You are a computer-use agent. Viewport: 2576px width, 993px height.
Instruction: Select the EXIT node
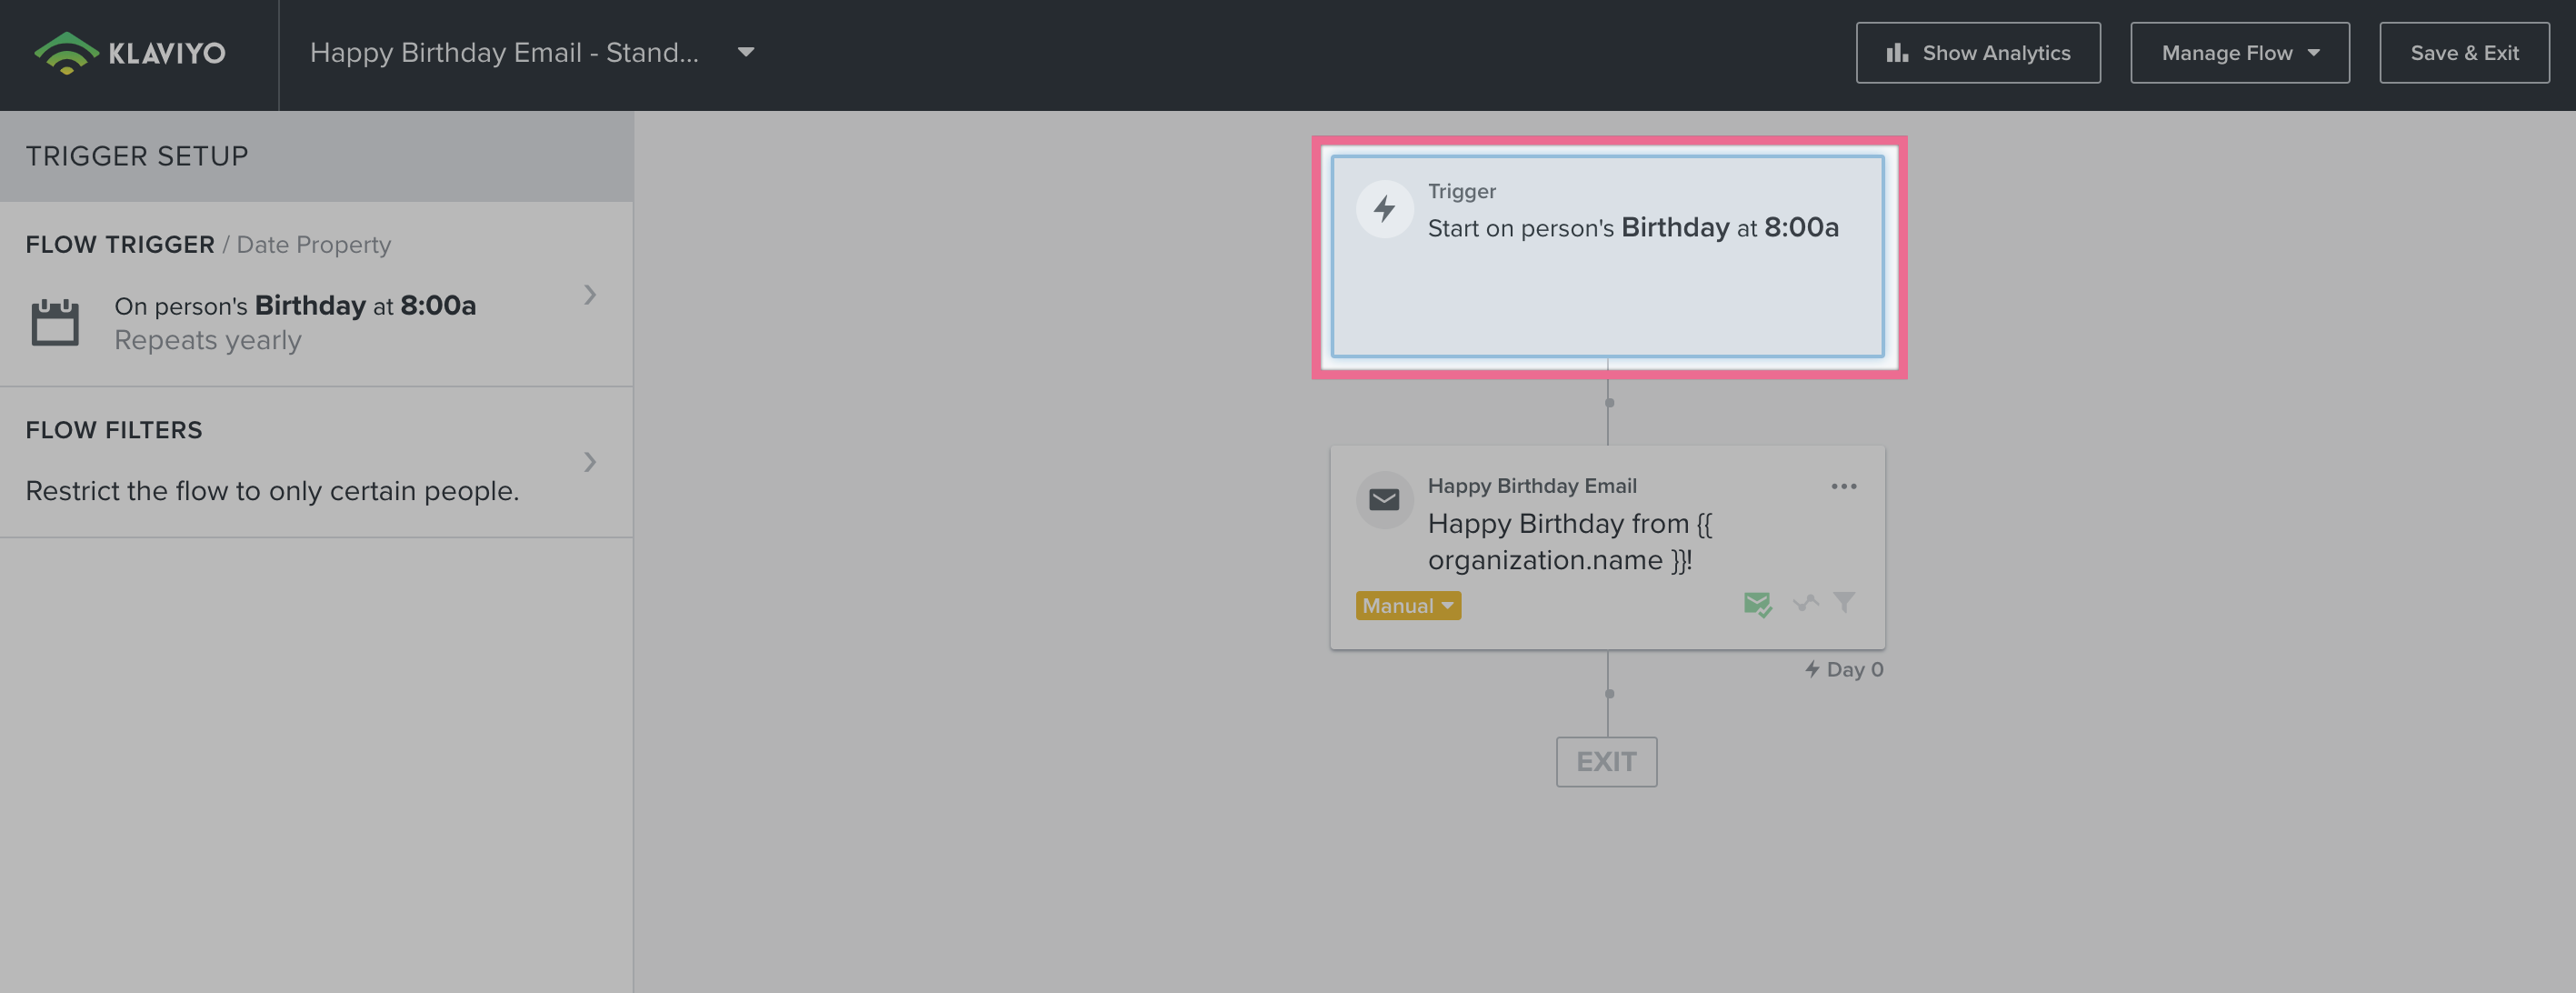1606,762
